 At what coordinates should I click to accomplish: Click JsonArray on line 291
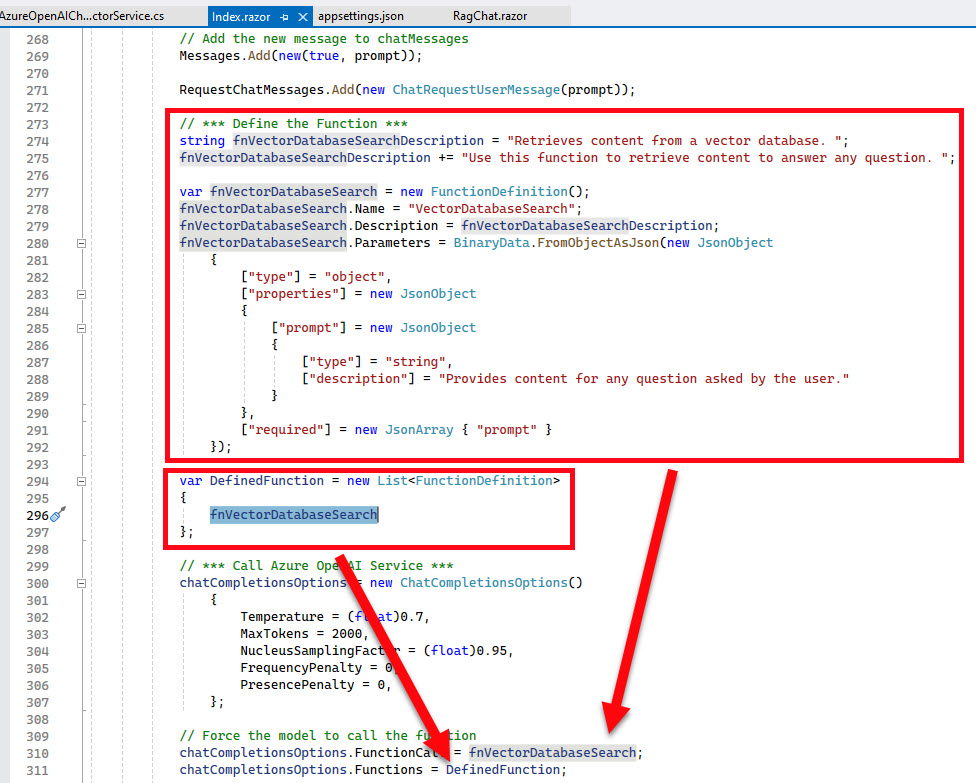(x=419, y=430)
